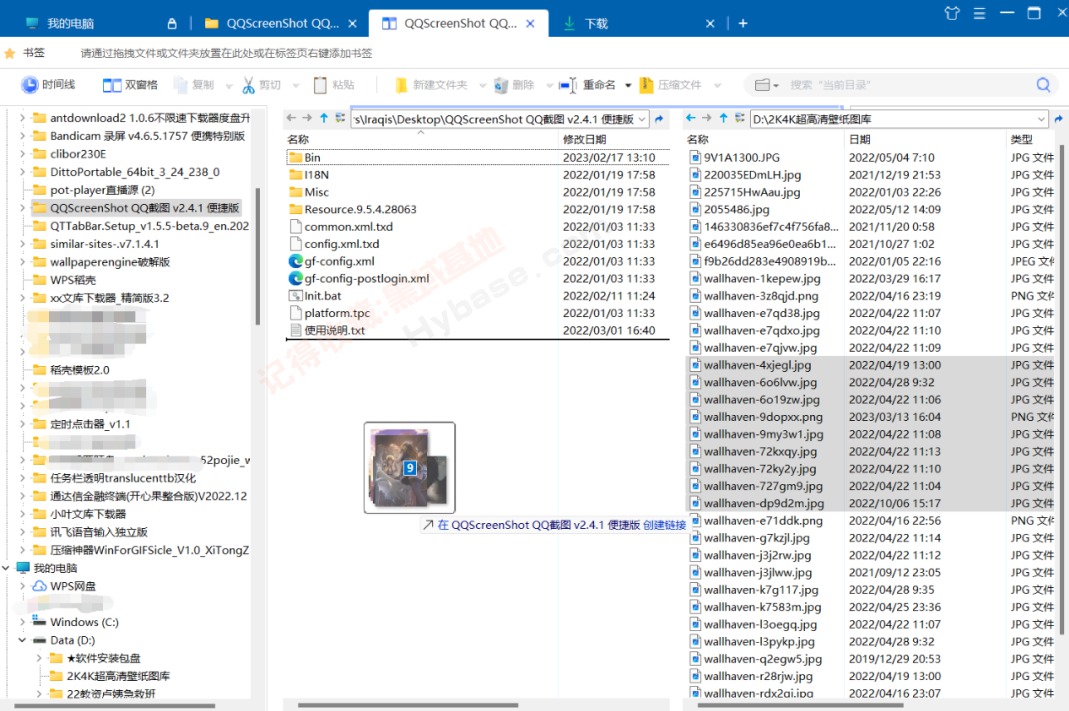Collapse the 我的电脑 tree node
This screenshot has height=711, width=1069.
(x=5, y=568)
